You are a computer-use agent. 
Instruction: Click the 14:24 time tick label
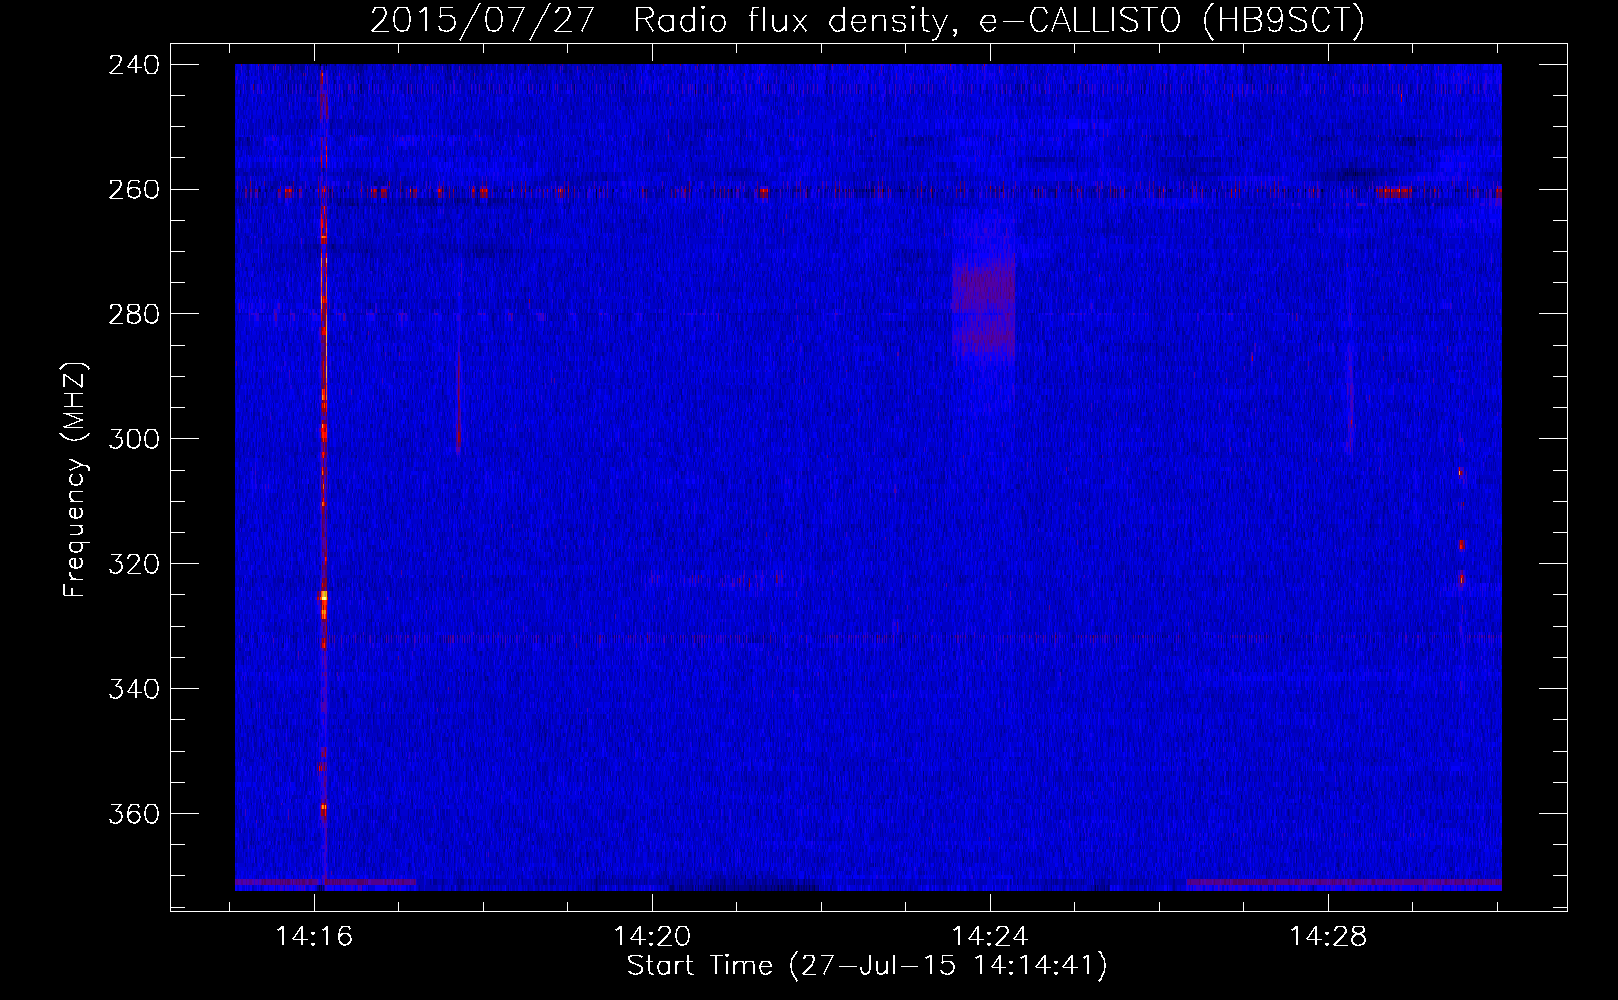click(x=990, y=937)
